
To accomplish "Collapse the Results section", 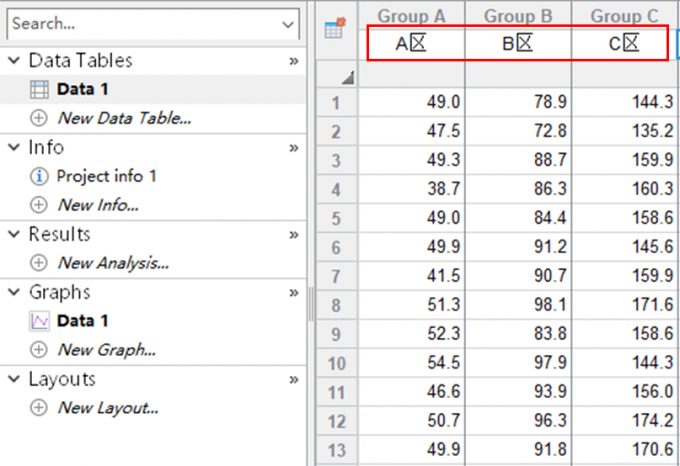I will (x=14, y=234).
